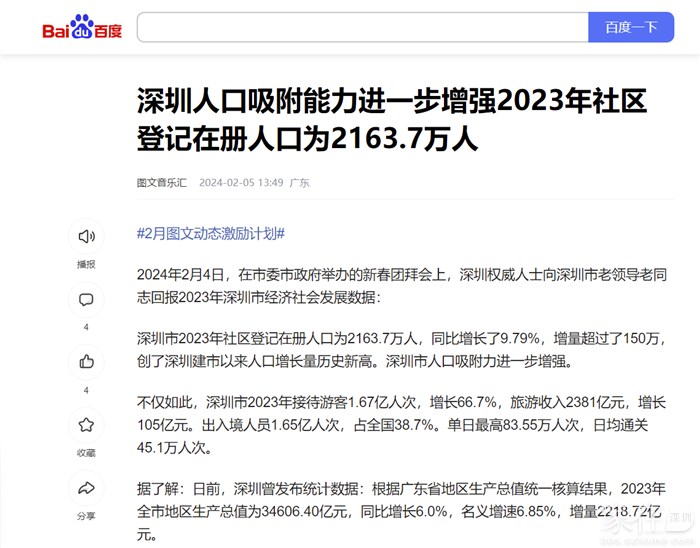Click the paragraph starting with 据了解
Screen dimensions: 700x548
click(x=400, y=512)
